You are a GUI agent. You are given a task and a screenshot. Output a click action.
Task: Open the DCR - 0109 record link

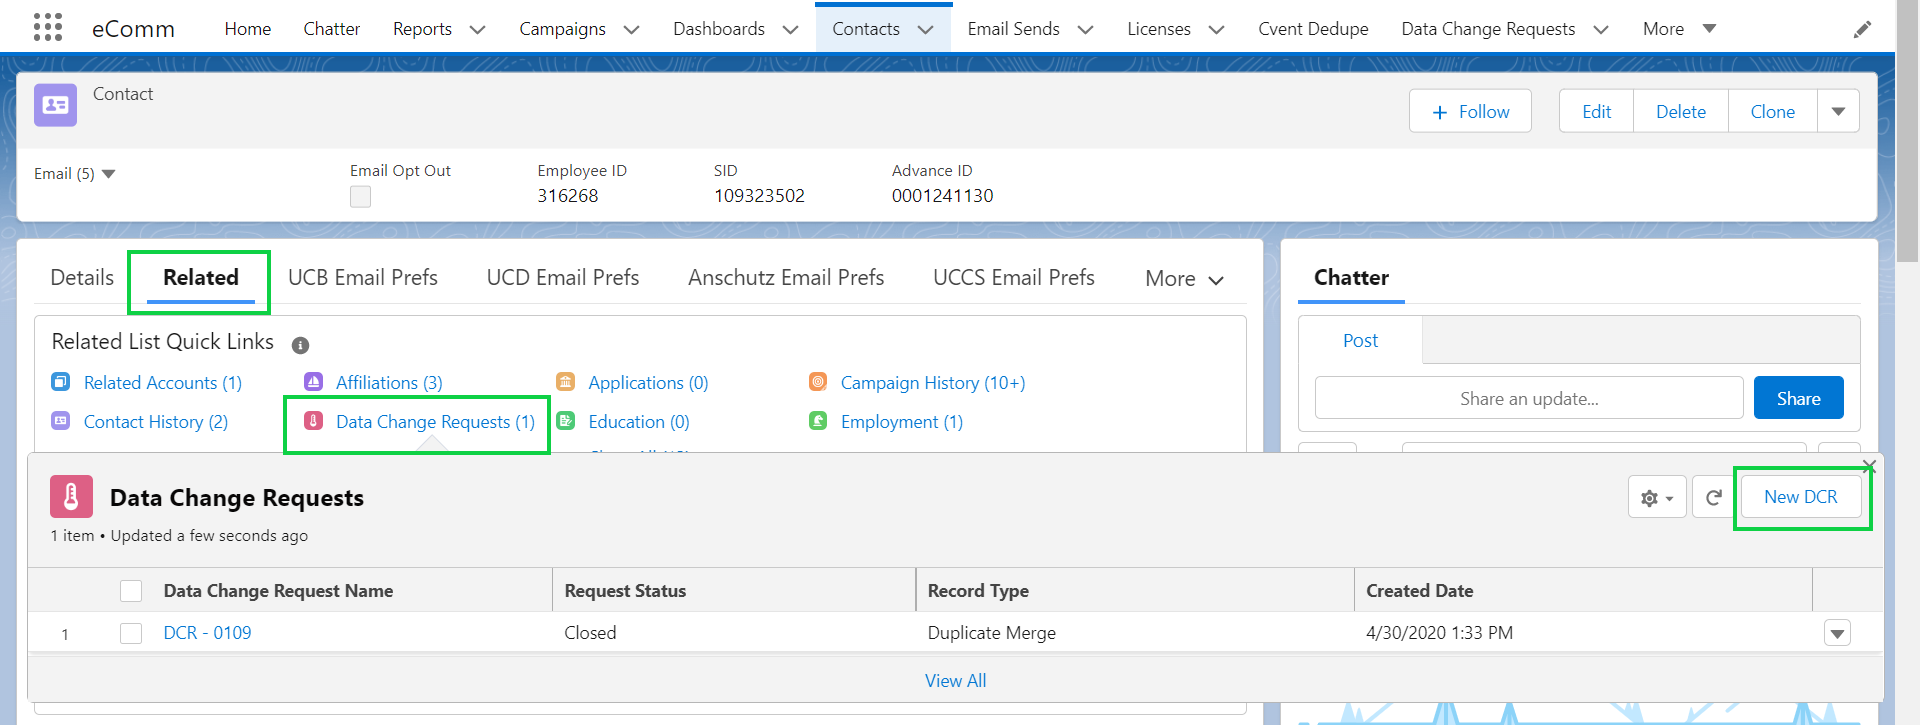pos(207,633)
